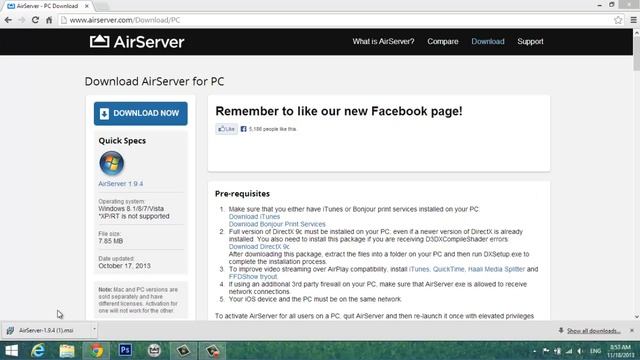Click the Facebook Like button
This screenshot has height=360, width=640.
pos(227,129)
